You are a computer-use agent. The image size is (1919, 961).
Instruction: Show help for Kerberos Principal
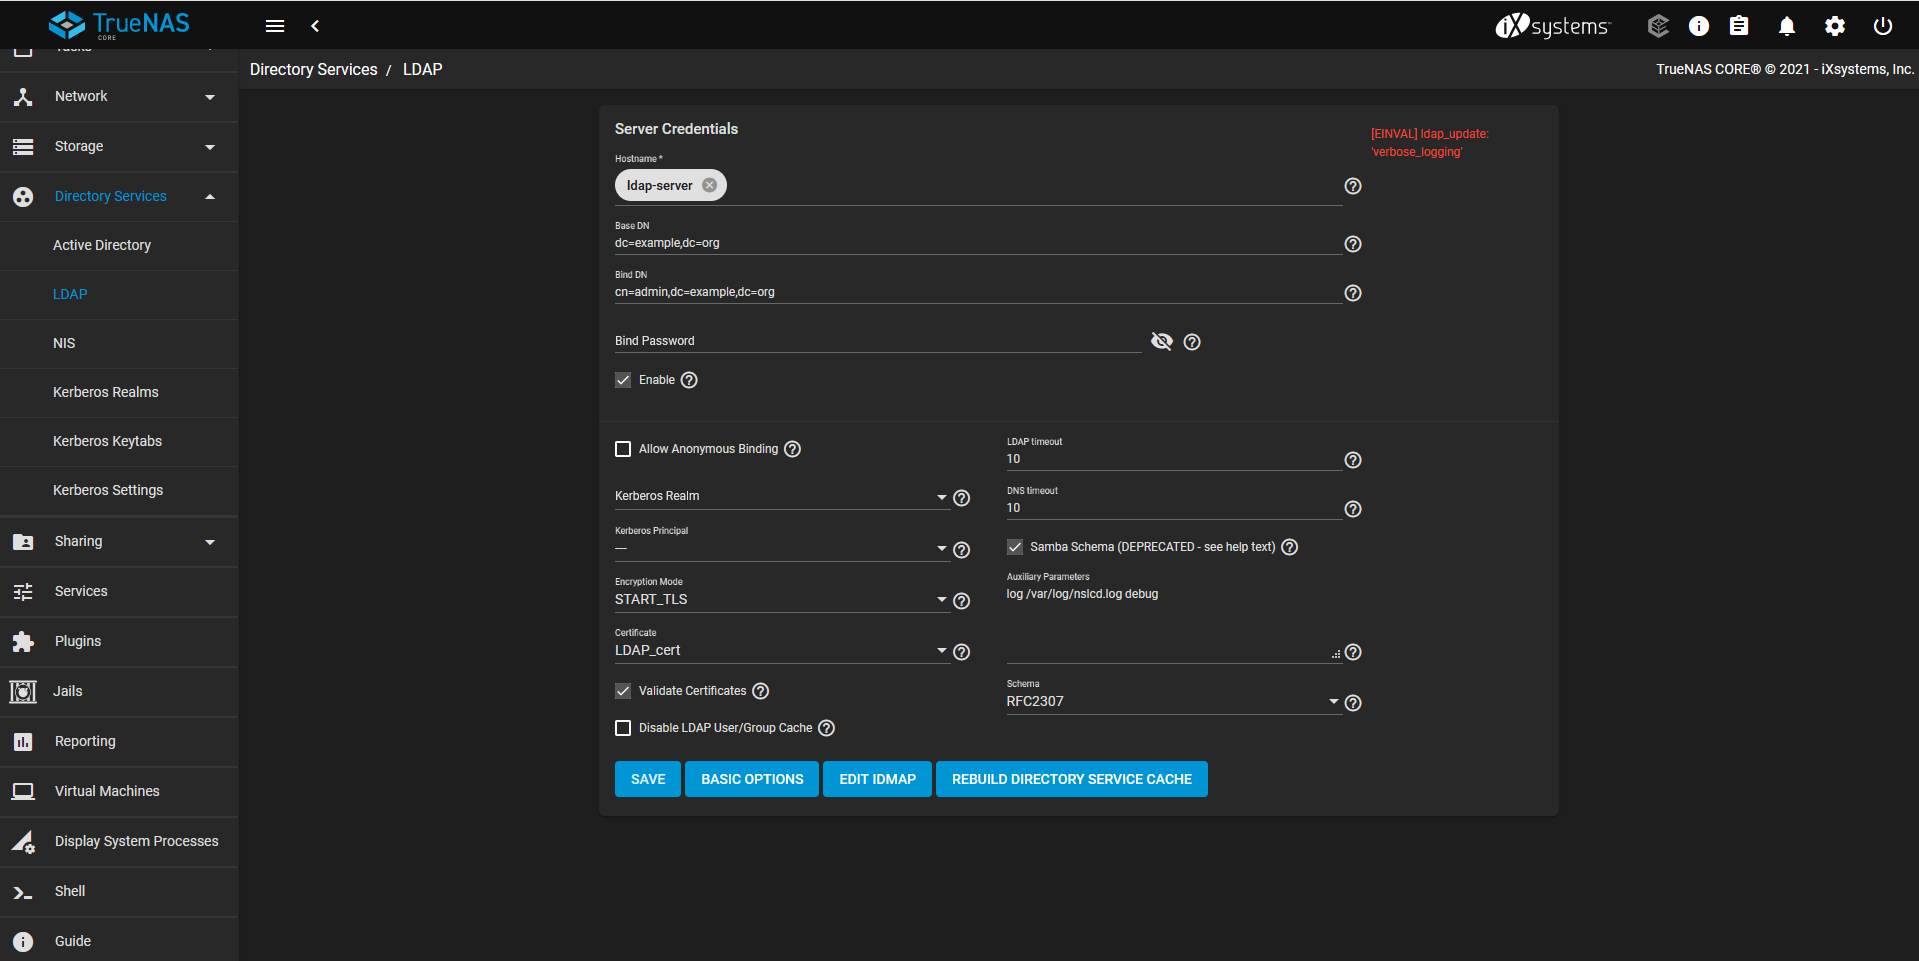tap(961, 550)
